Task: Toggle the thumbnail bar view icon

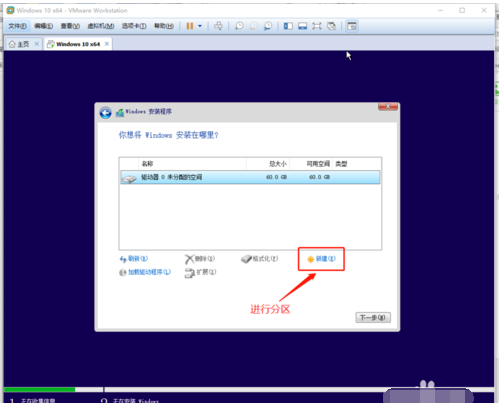Action: tap(302, 26)
